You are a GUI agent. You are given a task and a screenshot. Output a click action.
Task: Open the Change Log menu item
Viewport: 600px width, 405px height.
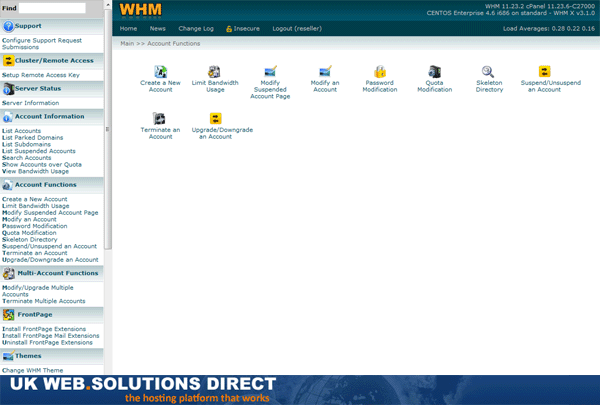pos(196,29)
